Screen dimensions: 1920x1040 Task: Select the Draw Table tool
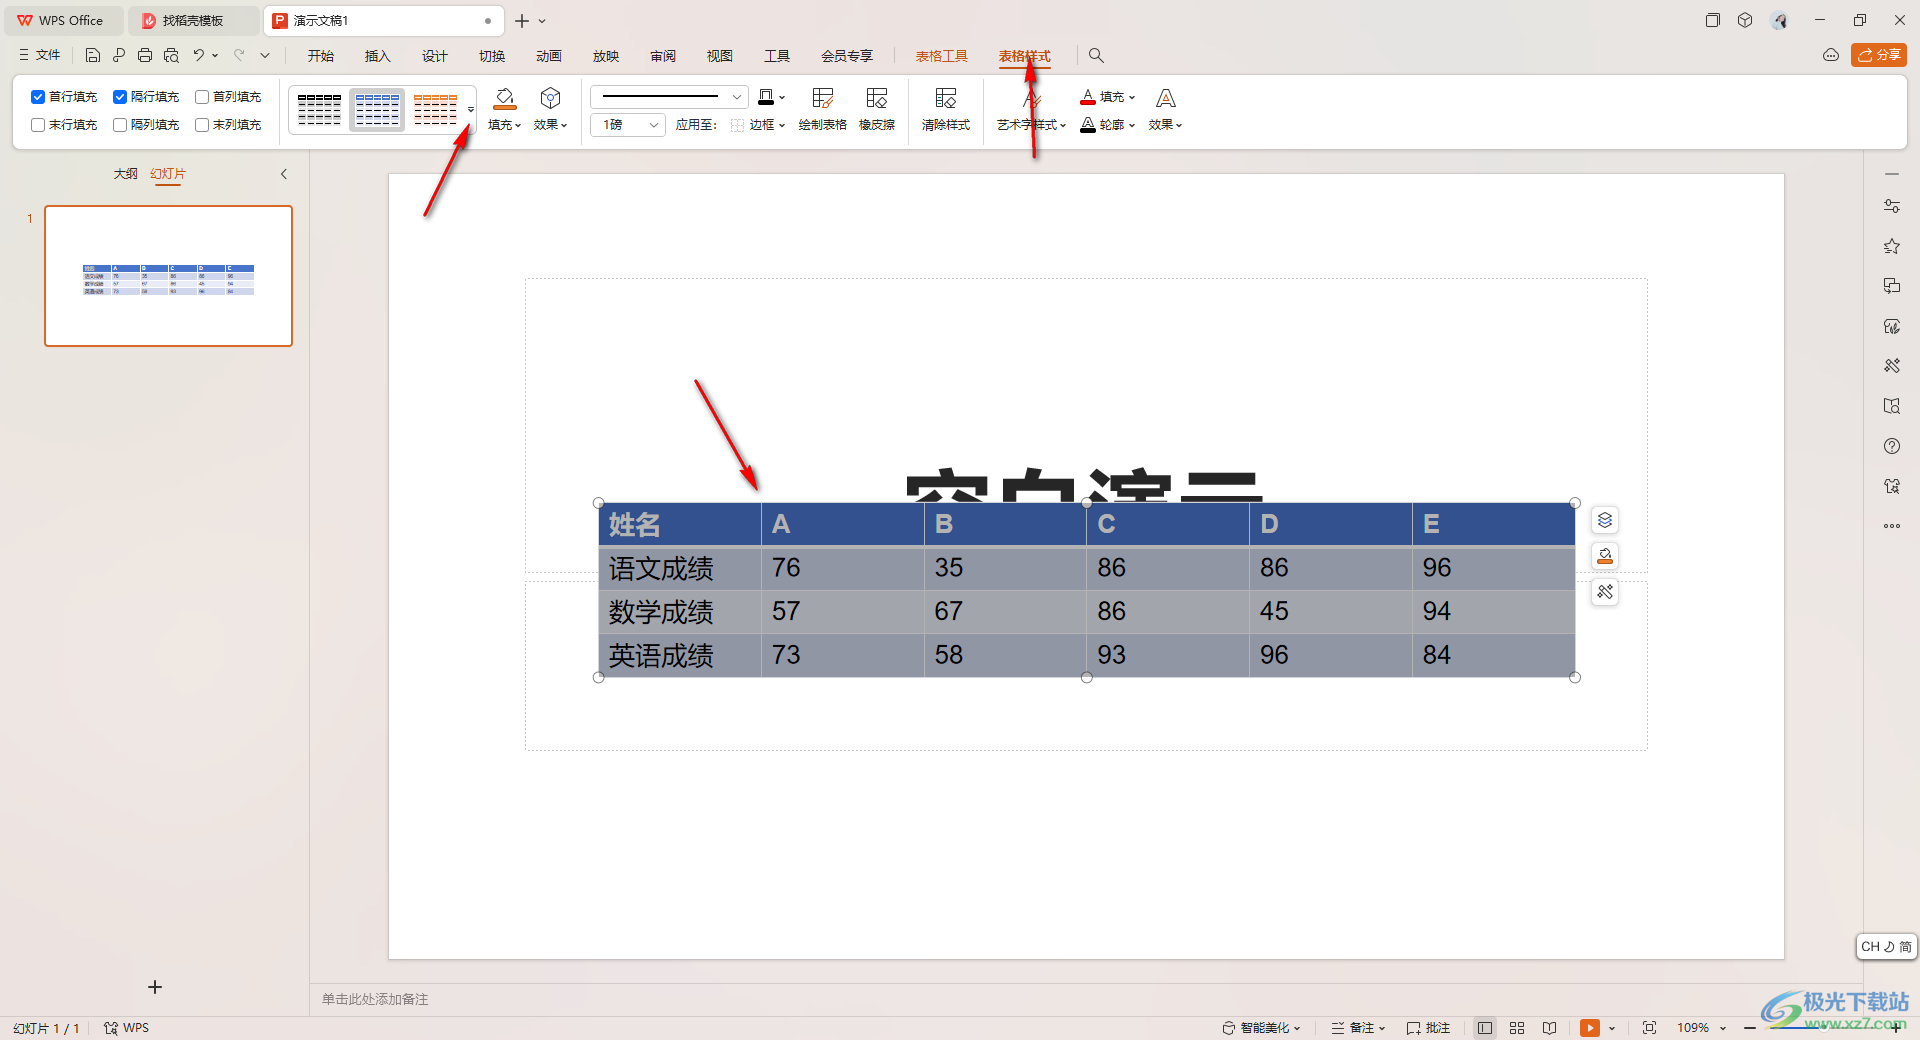[x=823, y=109]
